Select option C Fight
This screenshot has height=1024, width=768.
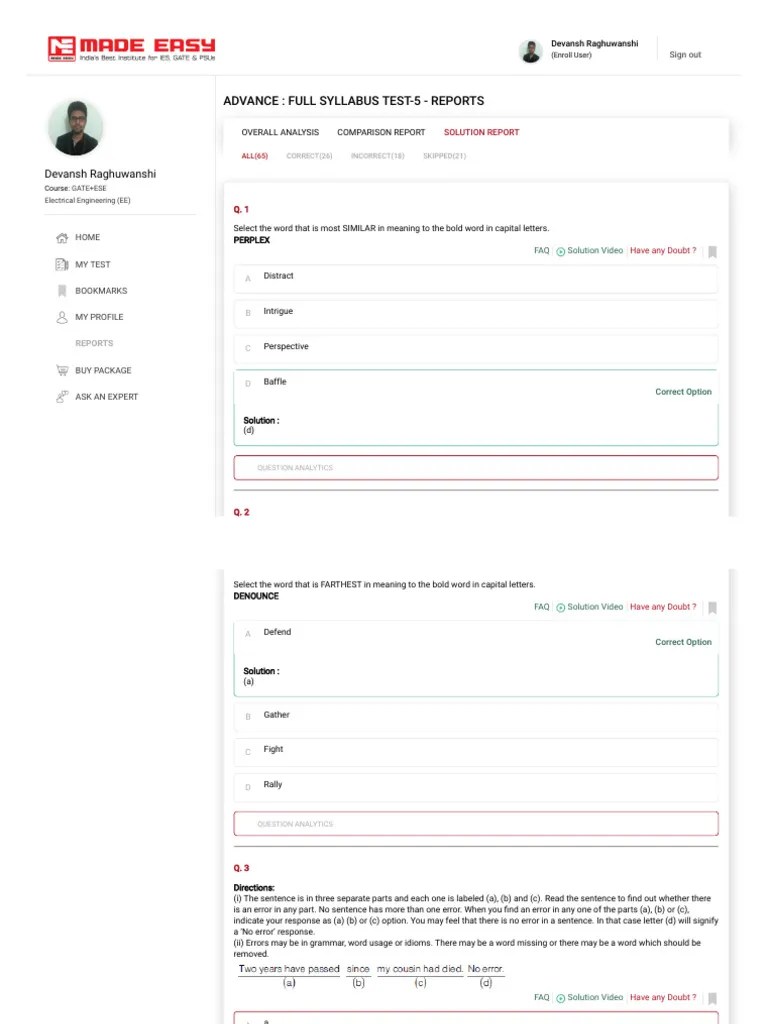[475, 752]
